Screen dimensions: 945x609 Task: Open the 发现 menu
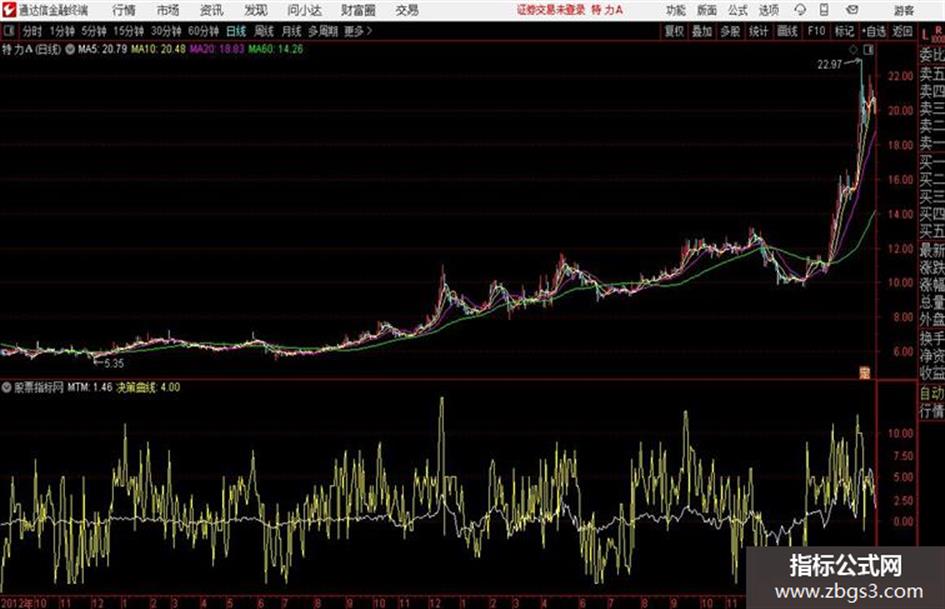[x=256, y=10]
